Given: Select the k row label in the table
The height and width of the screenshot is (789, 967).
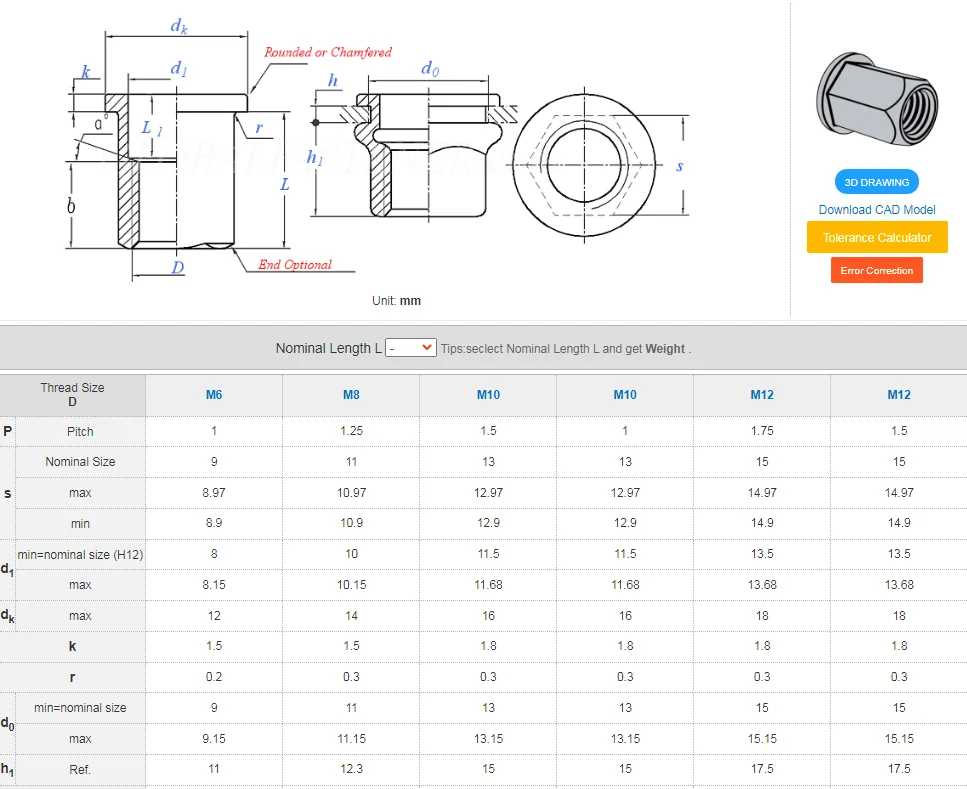Looking at the screenshot, I should 72,646.
